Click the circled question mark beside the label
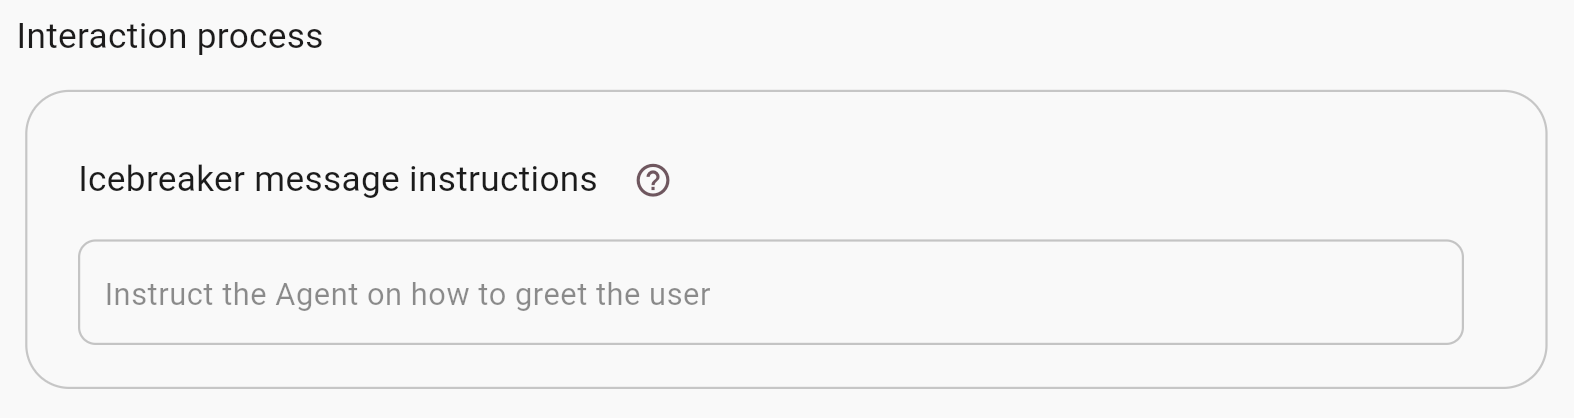 coord(653,181)
